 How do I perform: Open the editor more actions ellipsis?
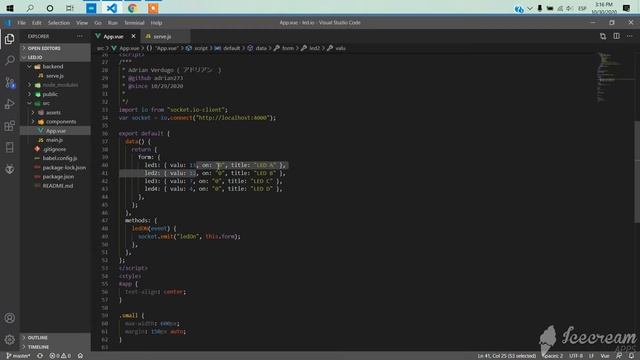pyautogui.click(x=630, y=36)
